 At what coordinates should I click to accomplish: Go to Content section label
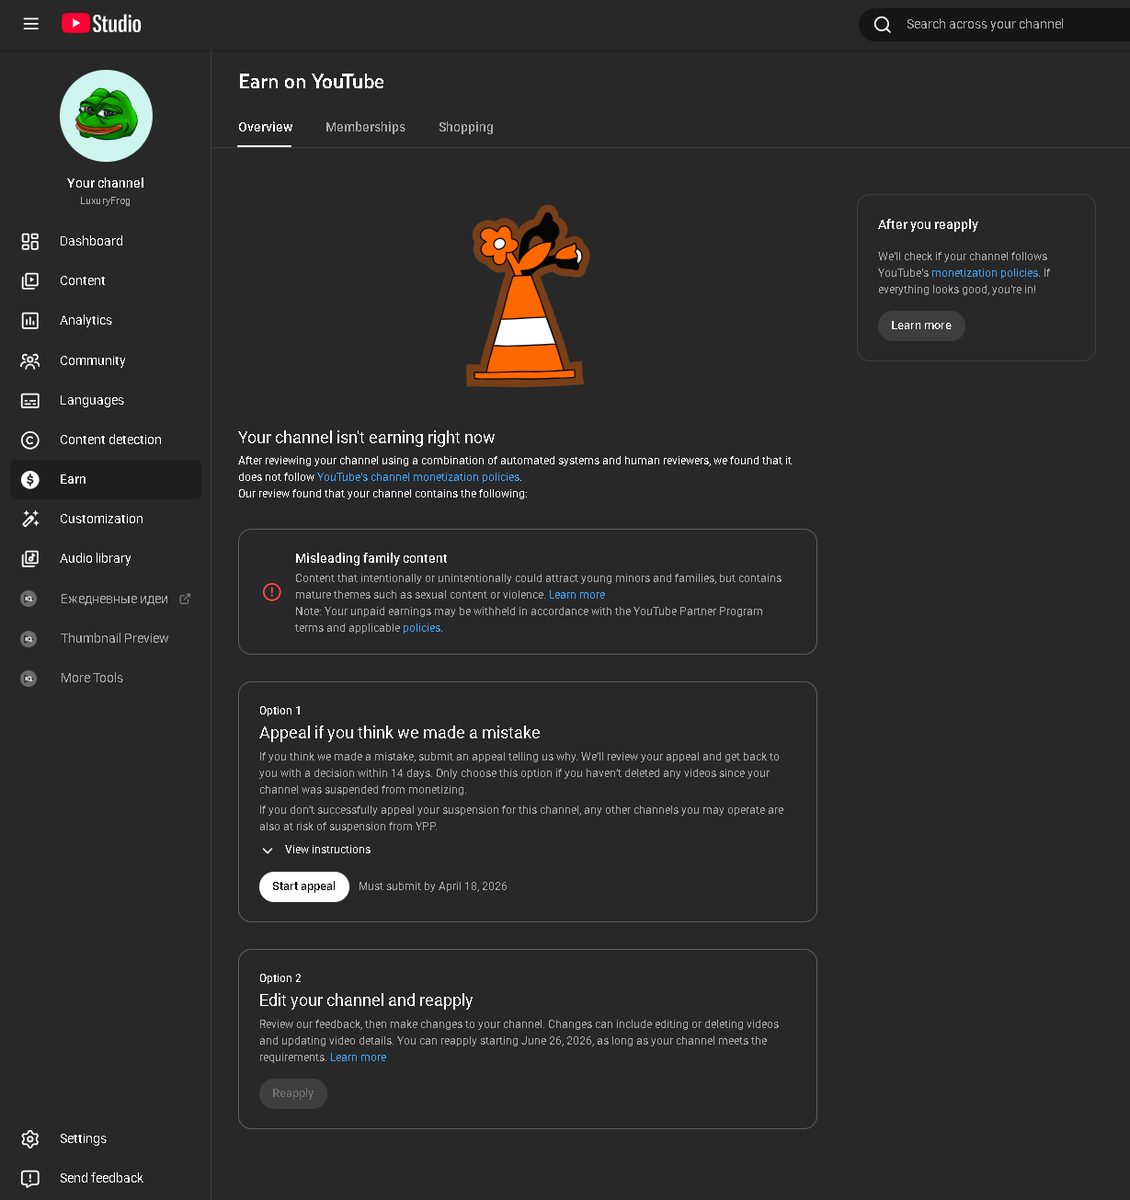82,281
